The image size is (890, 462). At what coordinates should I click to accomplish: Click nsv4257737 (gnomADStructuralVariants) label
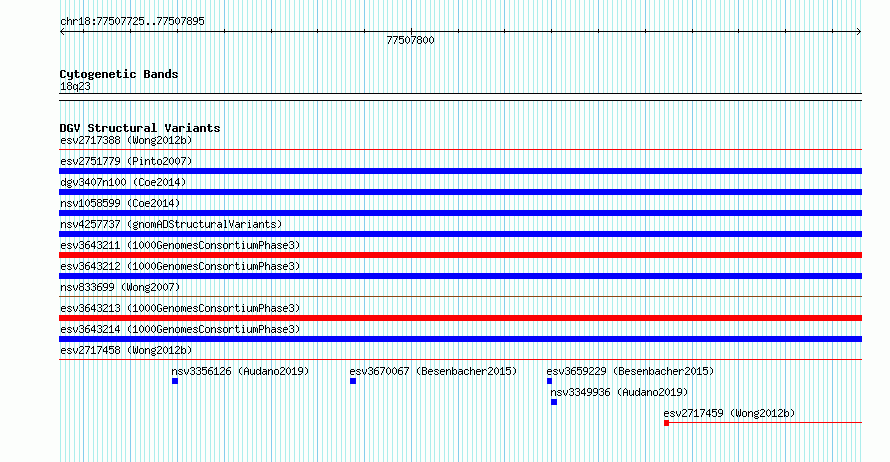171,224
